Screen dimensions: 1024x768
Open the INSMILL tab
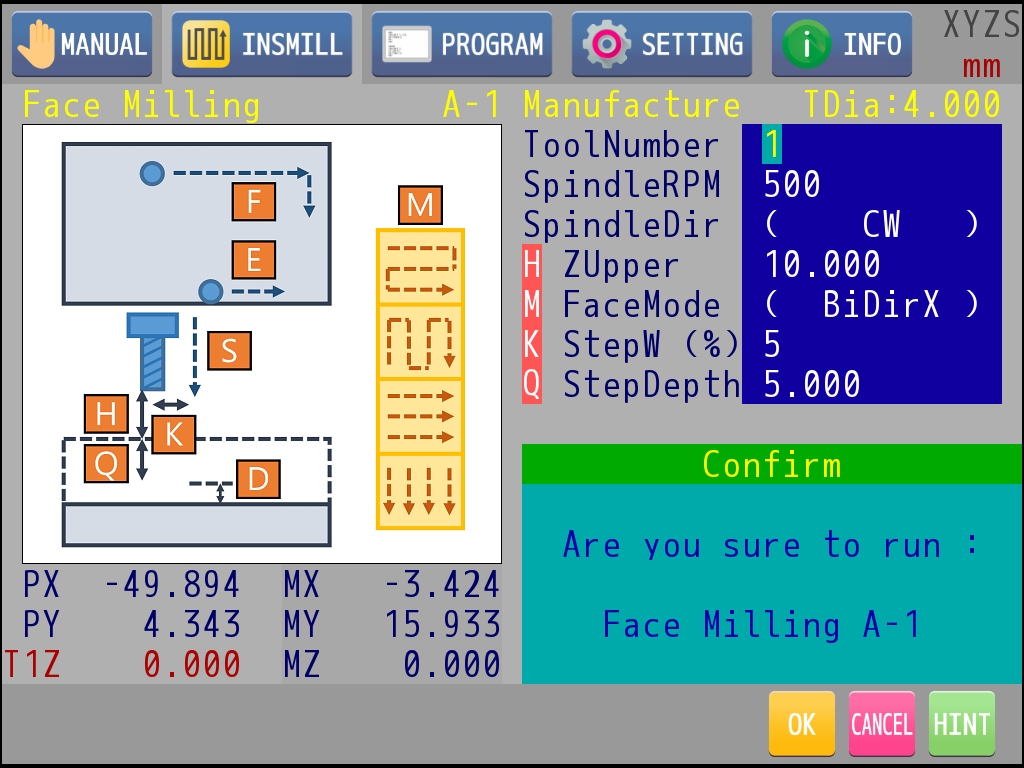click(262, 45)
